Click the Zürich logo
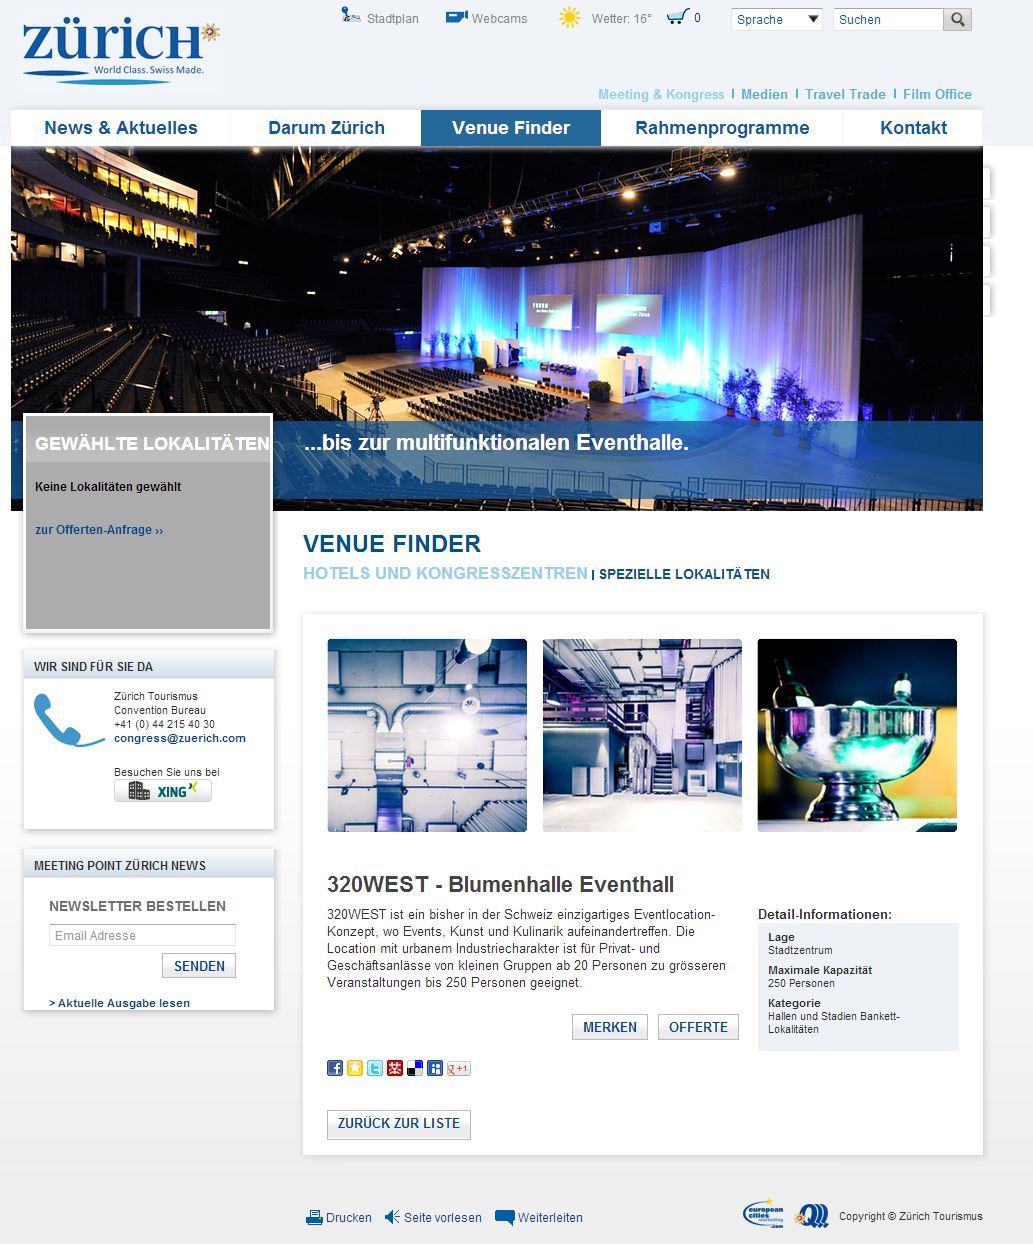Image resolution: width=1033 pixels, height=1244 pixels. [x=119, y=50]
